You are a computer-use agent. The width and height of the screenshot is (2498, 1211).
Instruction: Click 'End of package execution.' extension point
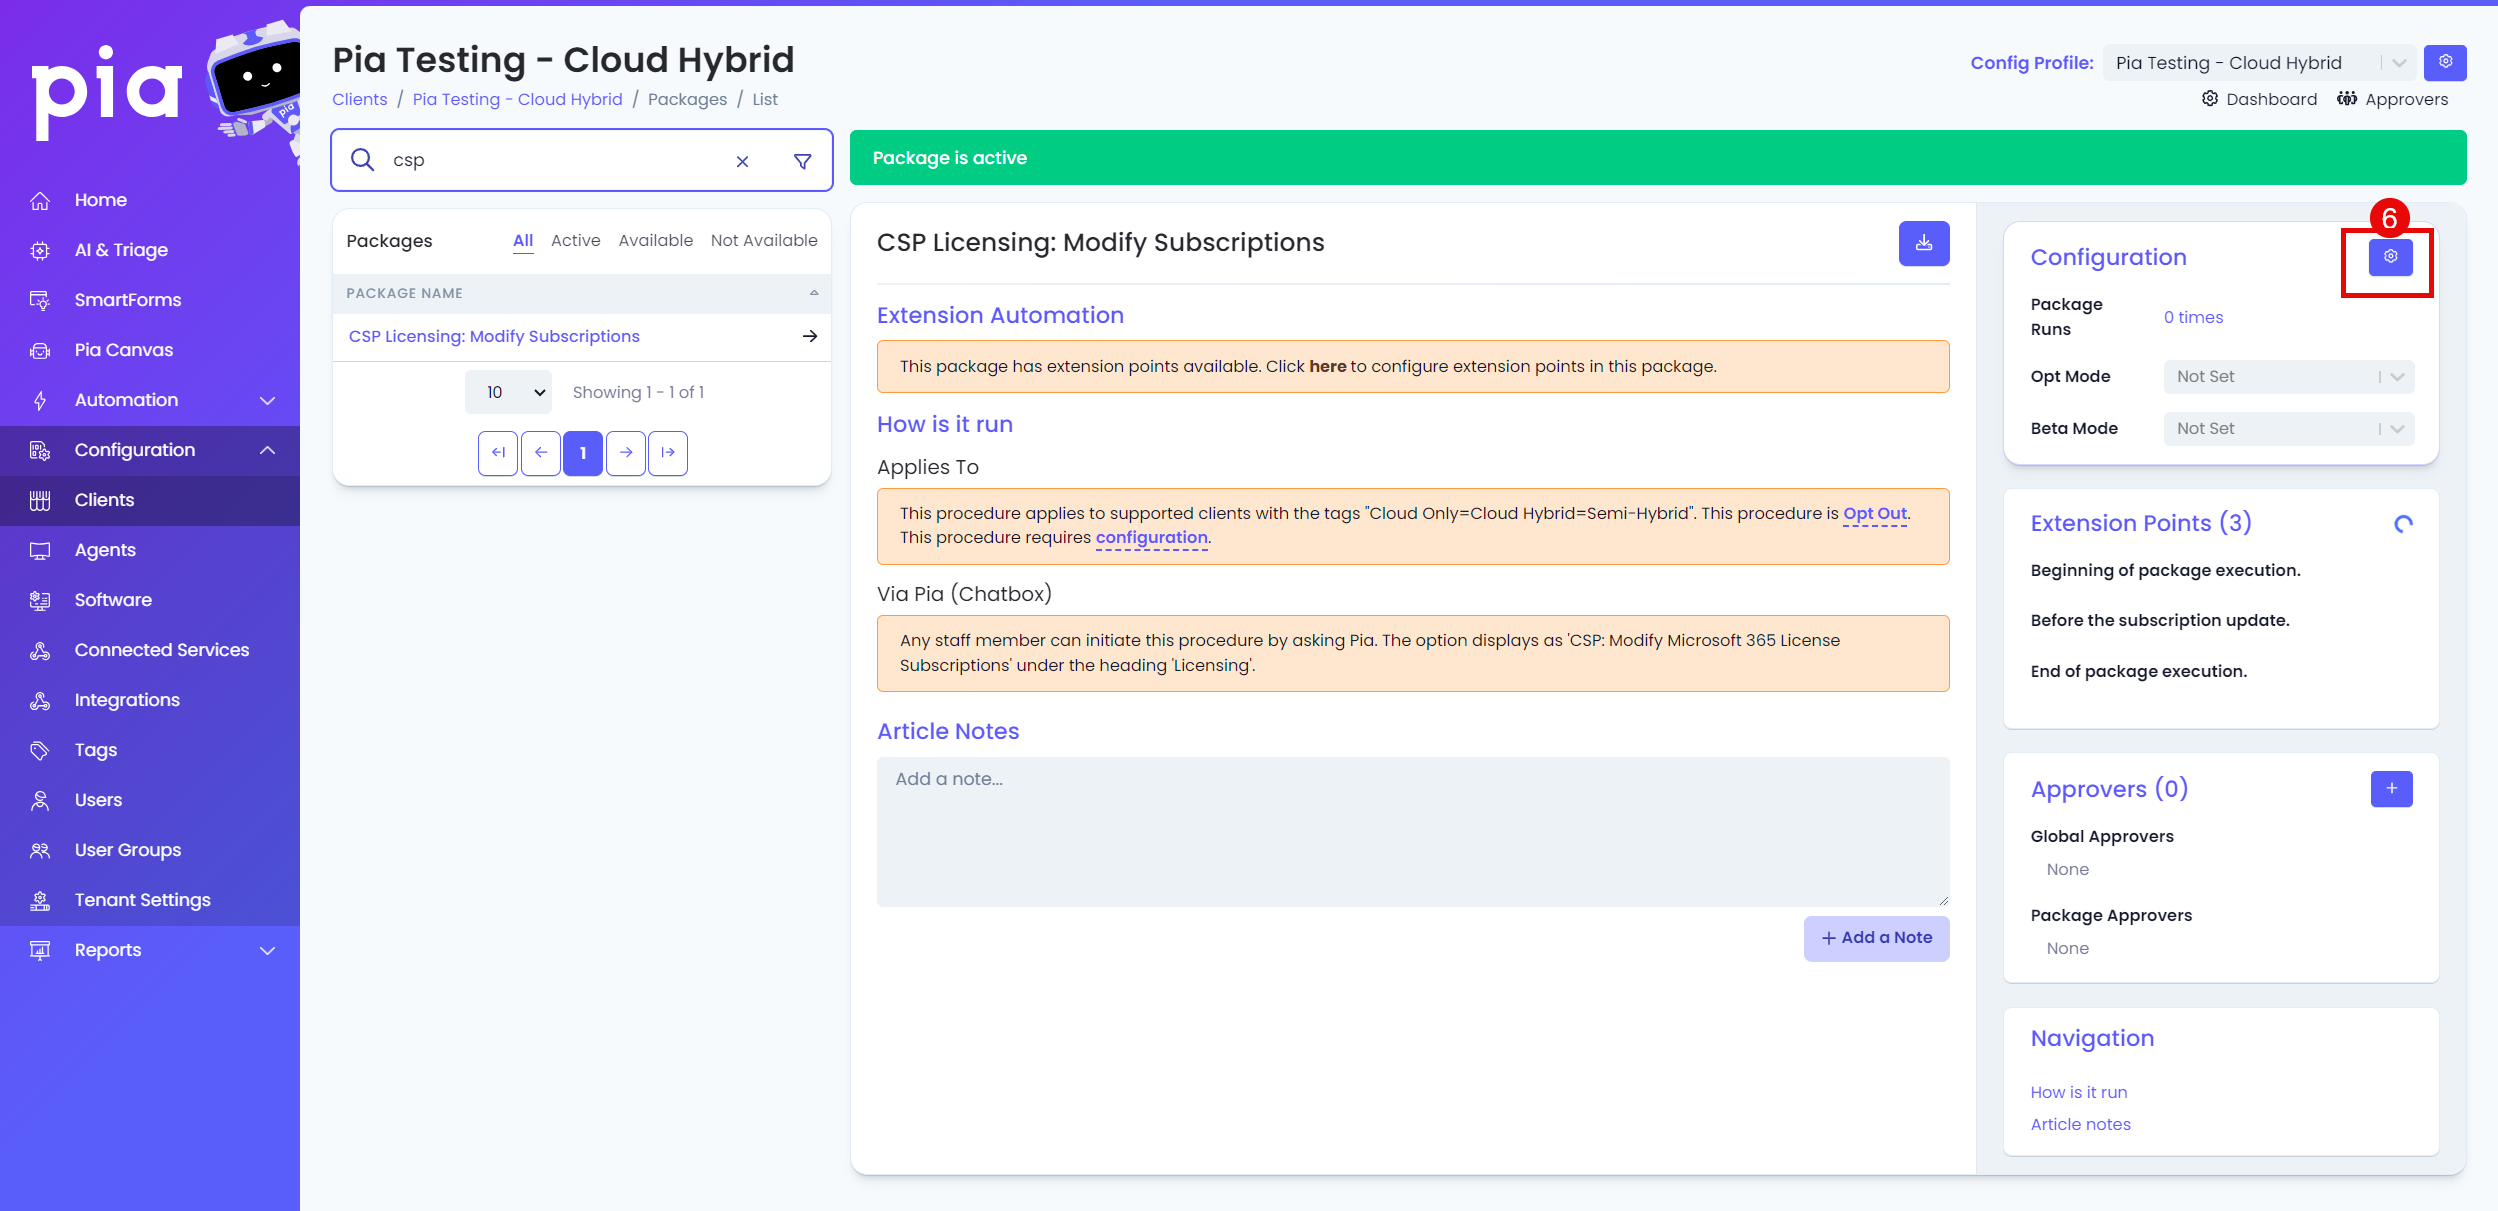(2139, 671)
